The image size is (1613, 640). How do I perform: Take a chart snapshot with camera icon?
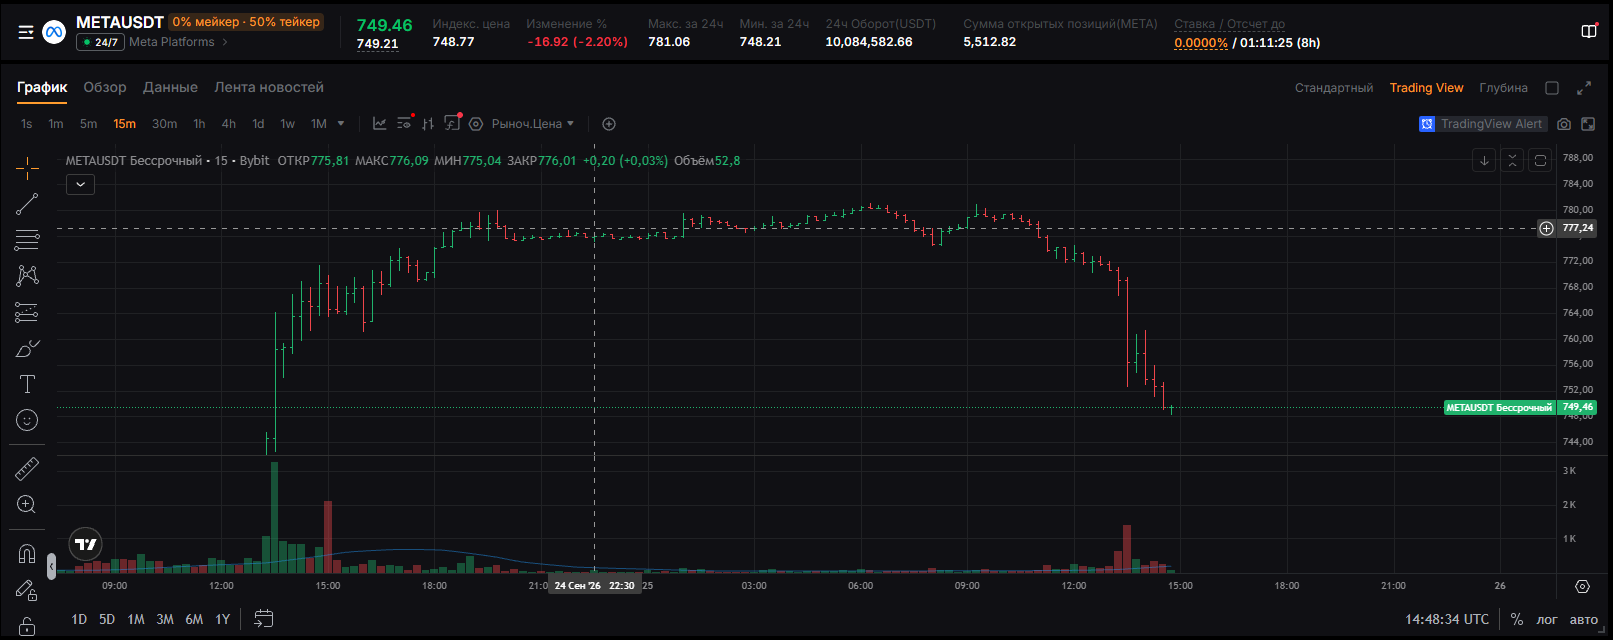(1564, 124)
